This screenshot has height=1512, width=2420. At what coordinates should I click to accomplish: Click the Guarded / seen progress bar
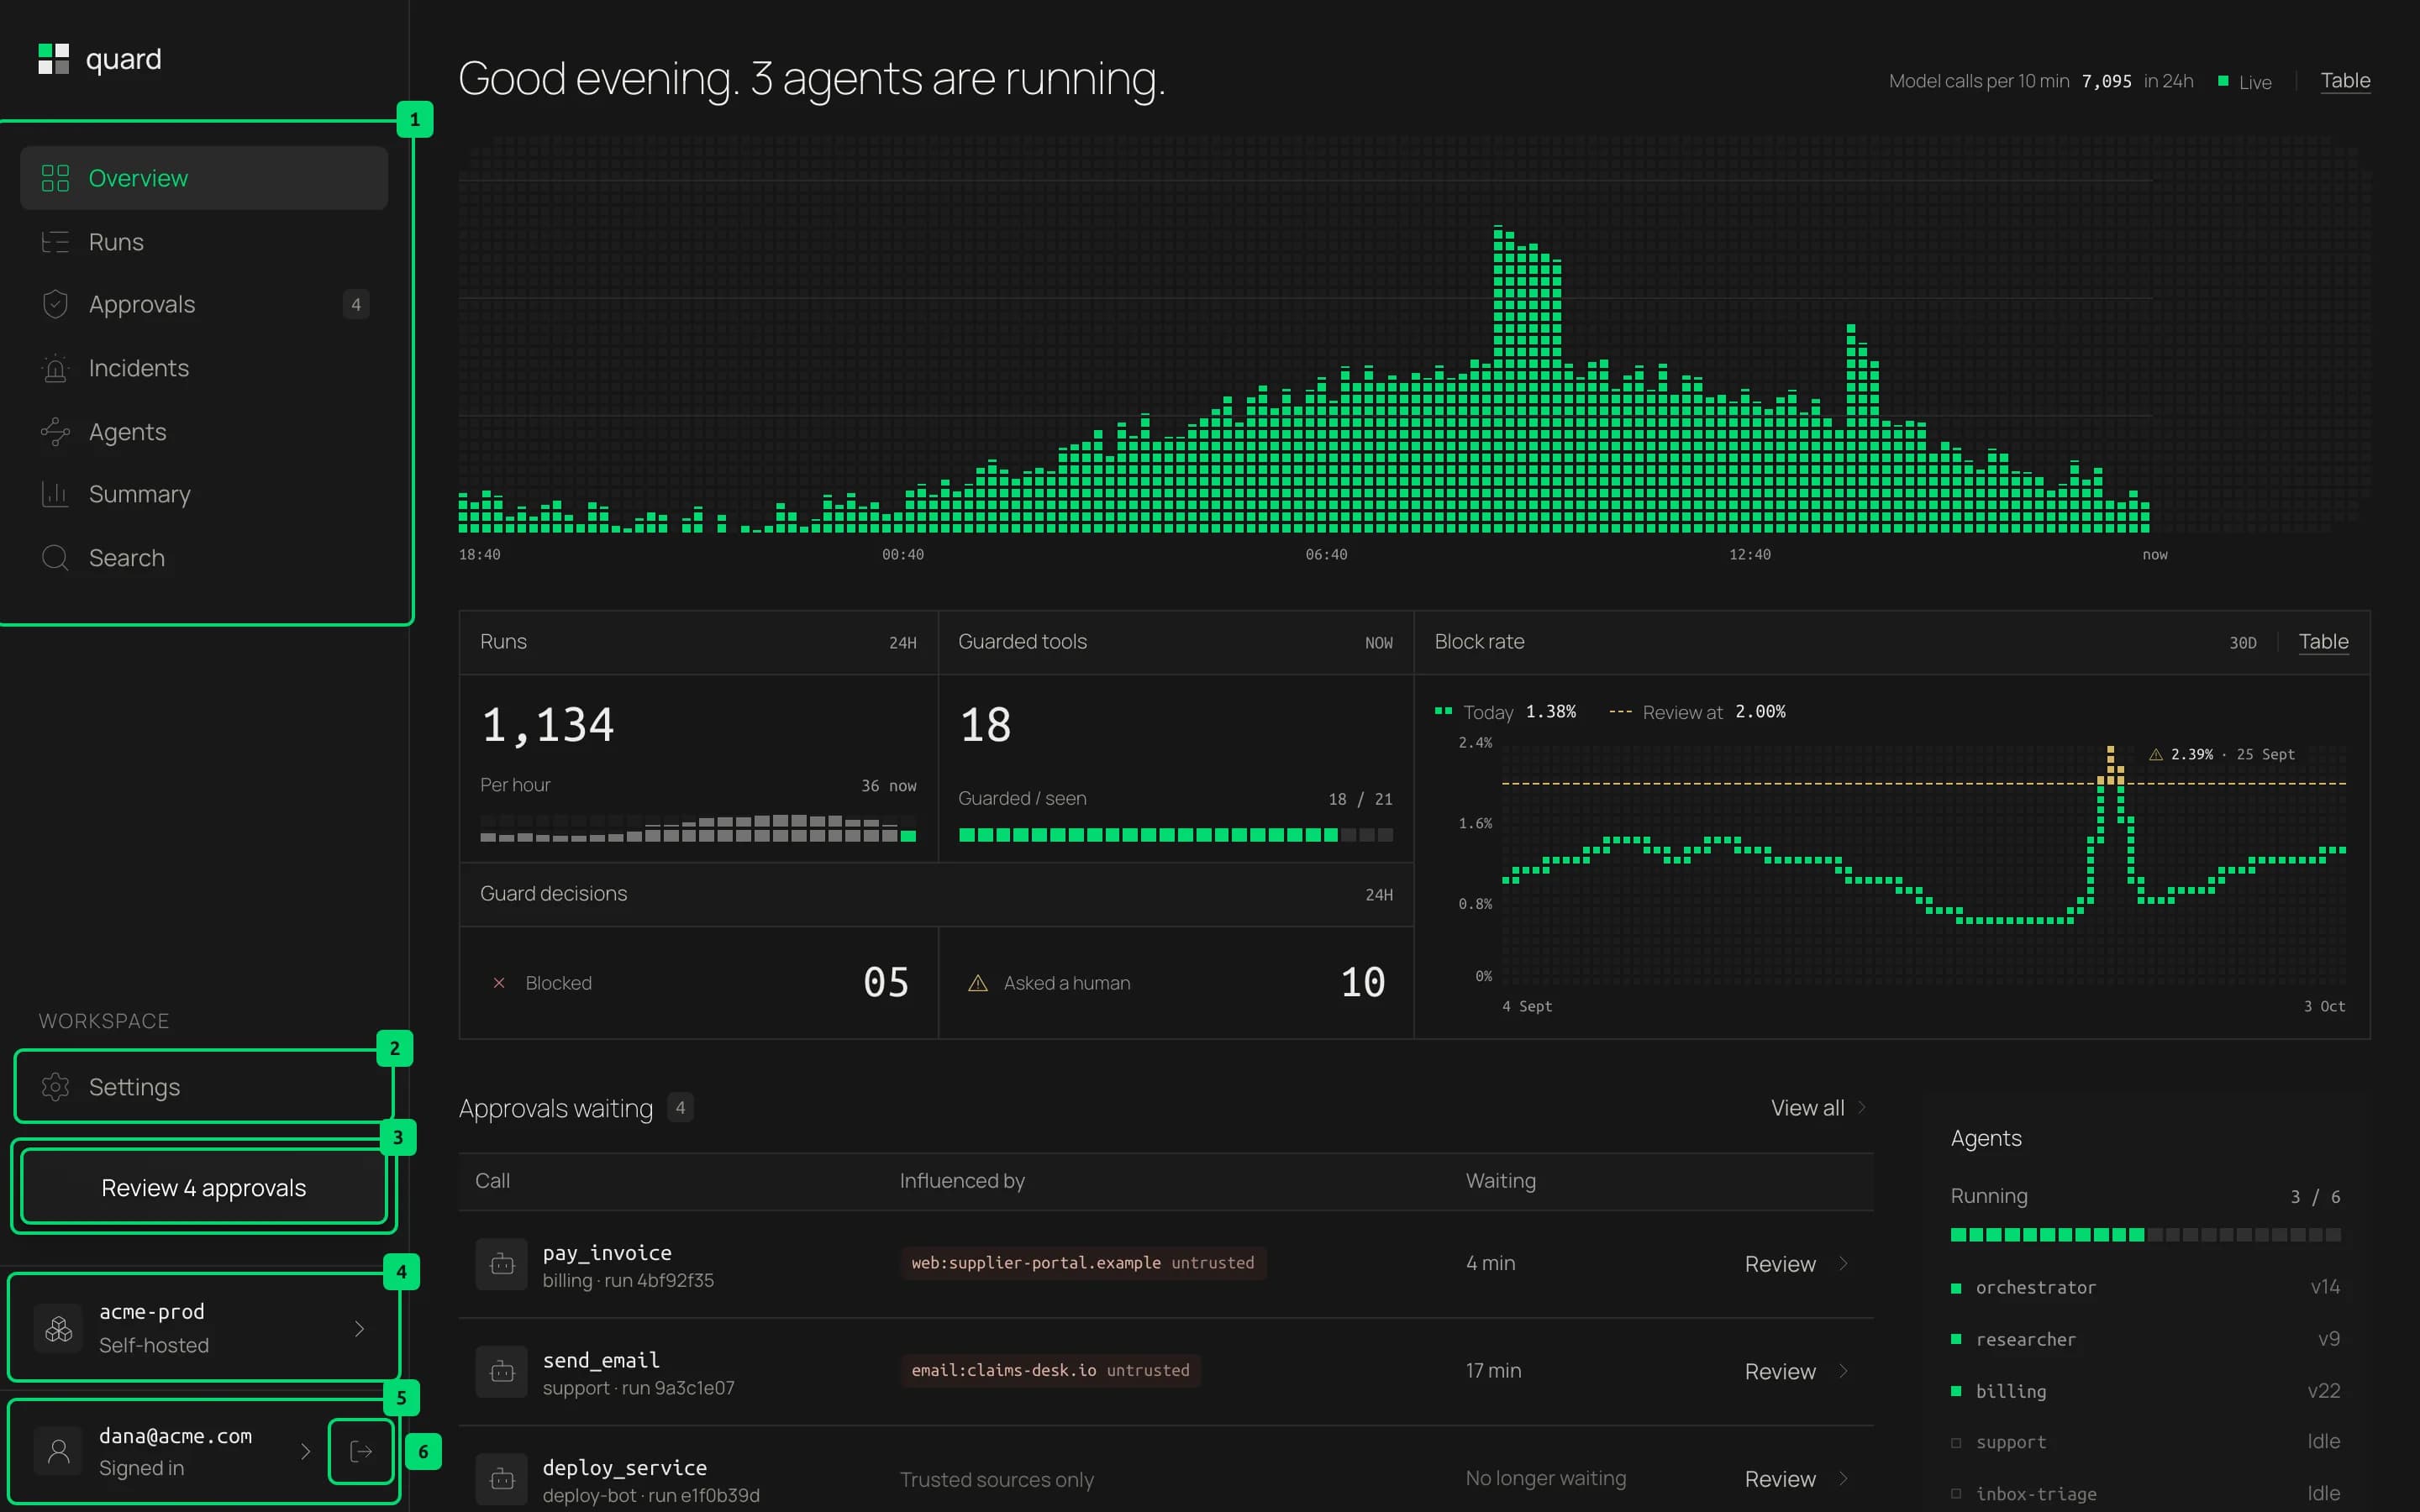pyautogui.click(x=1175, y=835)
